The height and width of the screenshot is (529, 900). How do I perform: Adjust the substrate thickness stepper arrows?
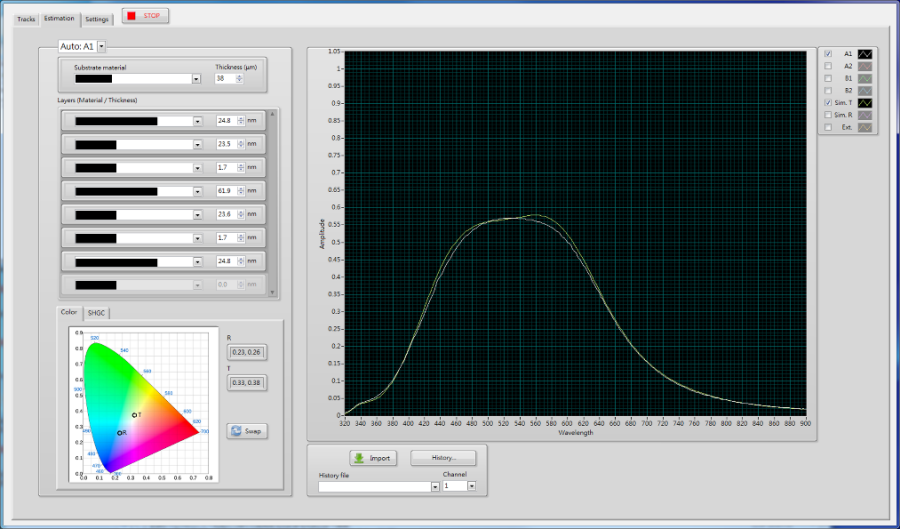[x=239, y=79]
